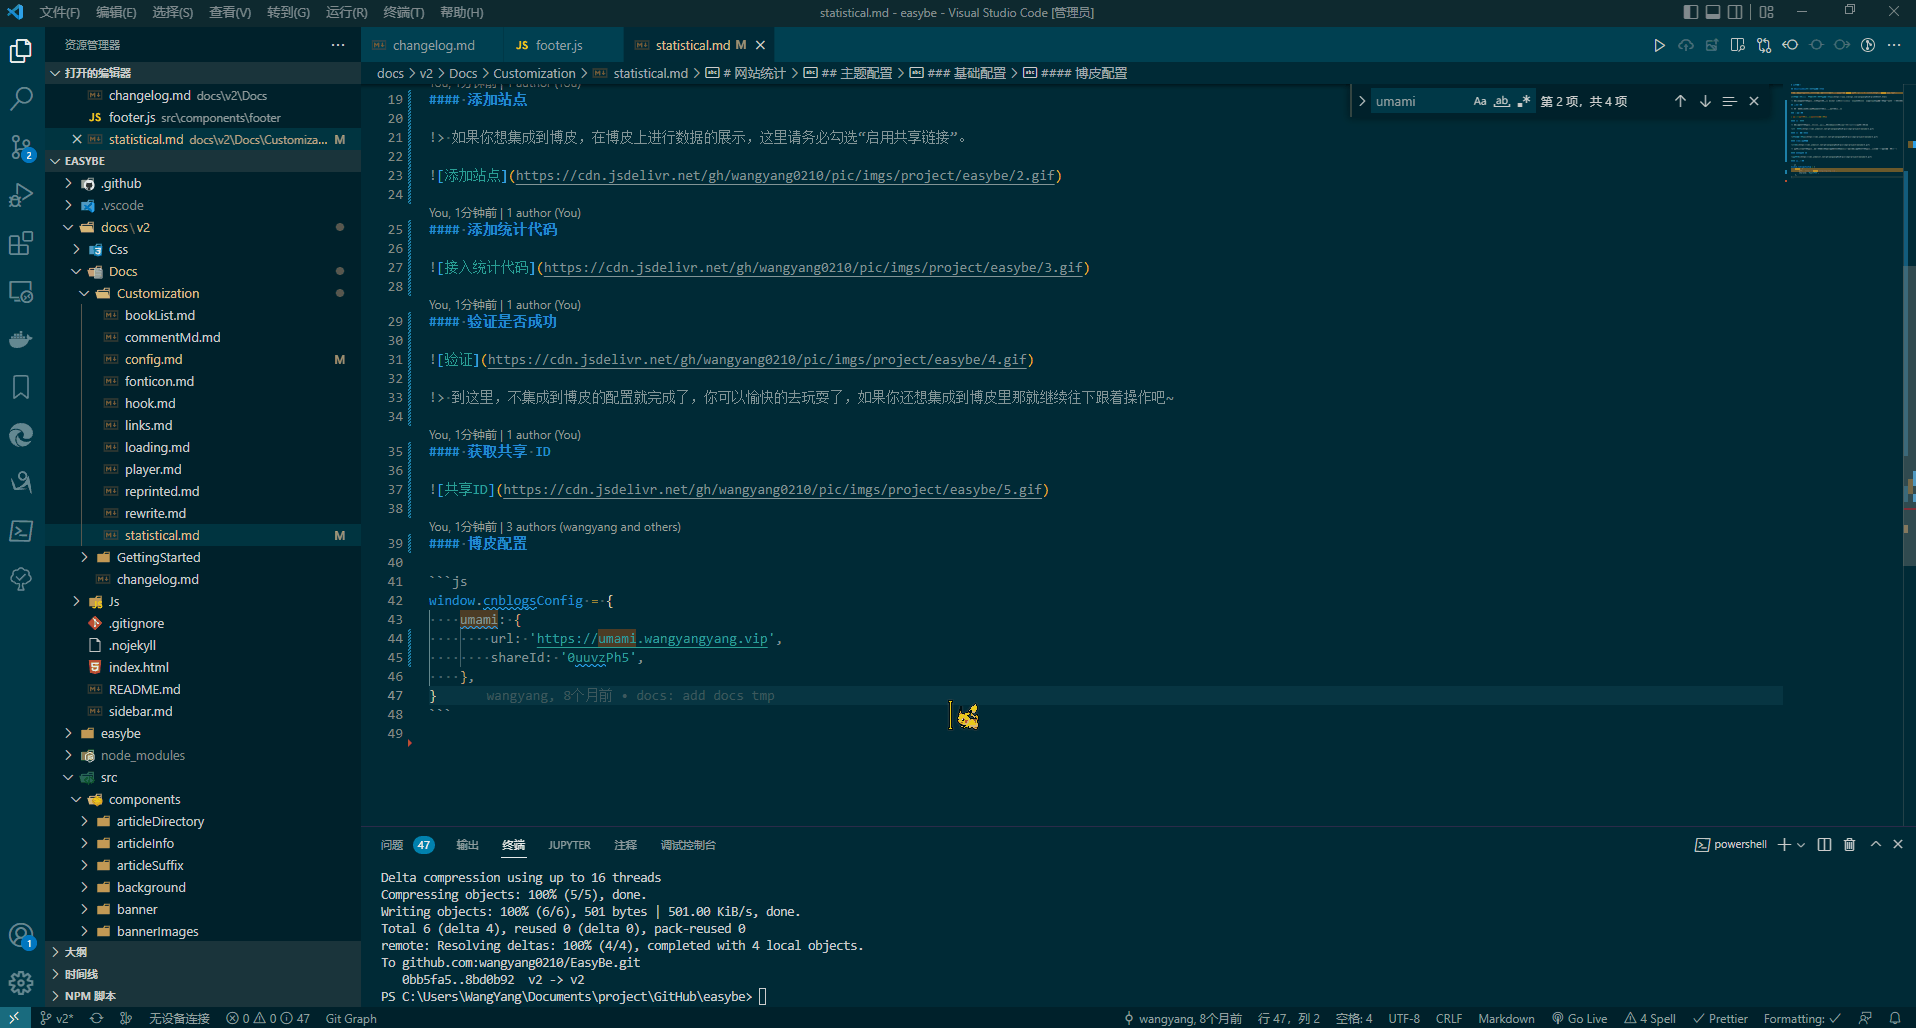Expand the 时间线 section

click(203, 974)
